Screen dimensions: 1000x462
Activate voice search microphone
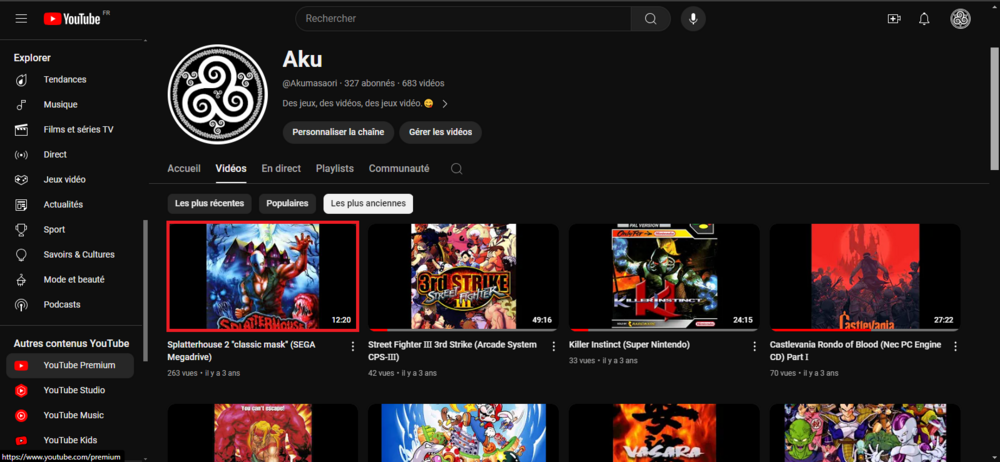692,19
